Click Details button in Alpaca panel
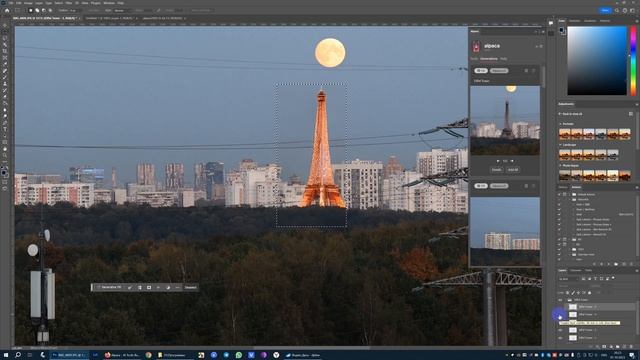 click(496, 170)
